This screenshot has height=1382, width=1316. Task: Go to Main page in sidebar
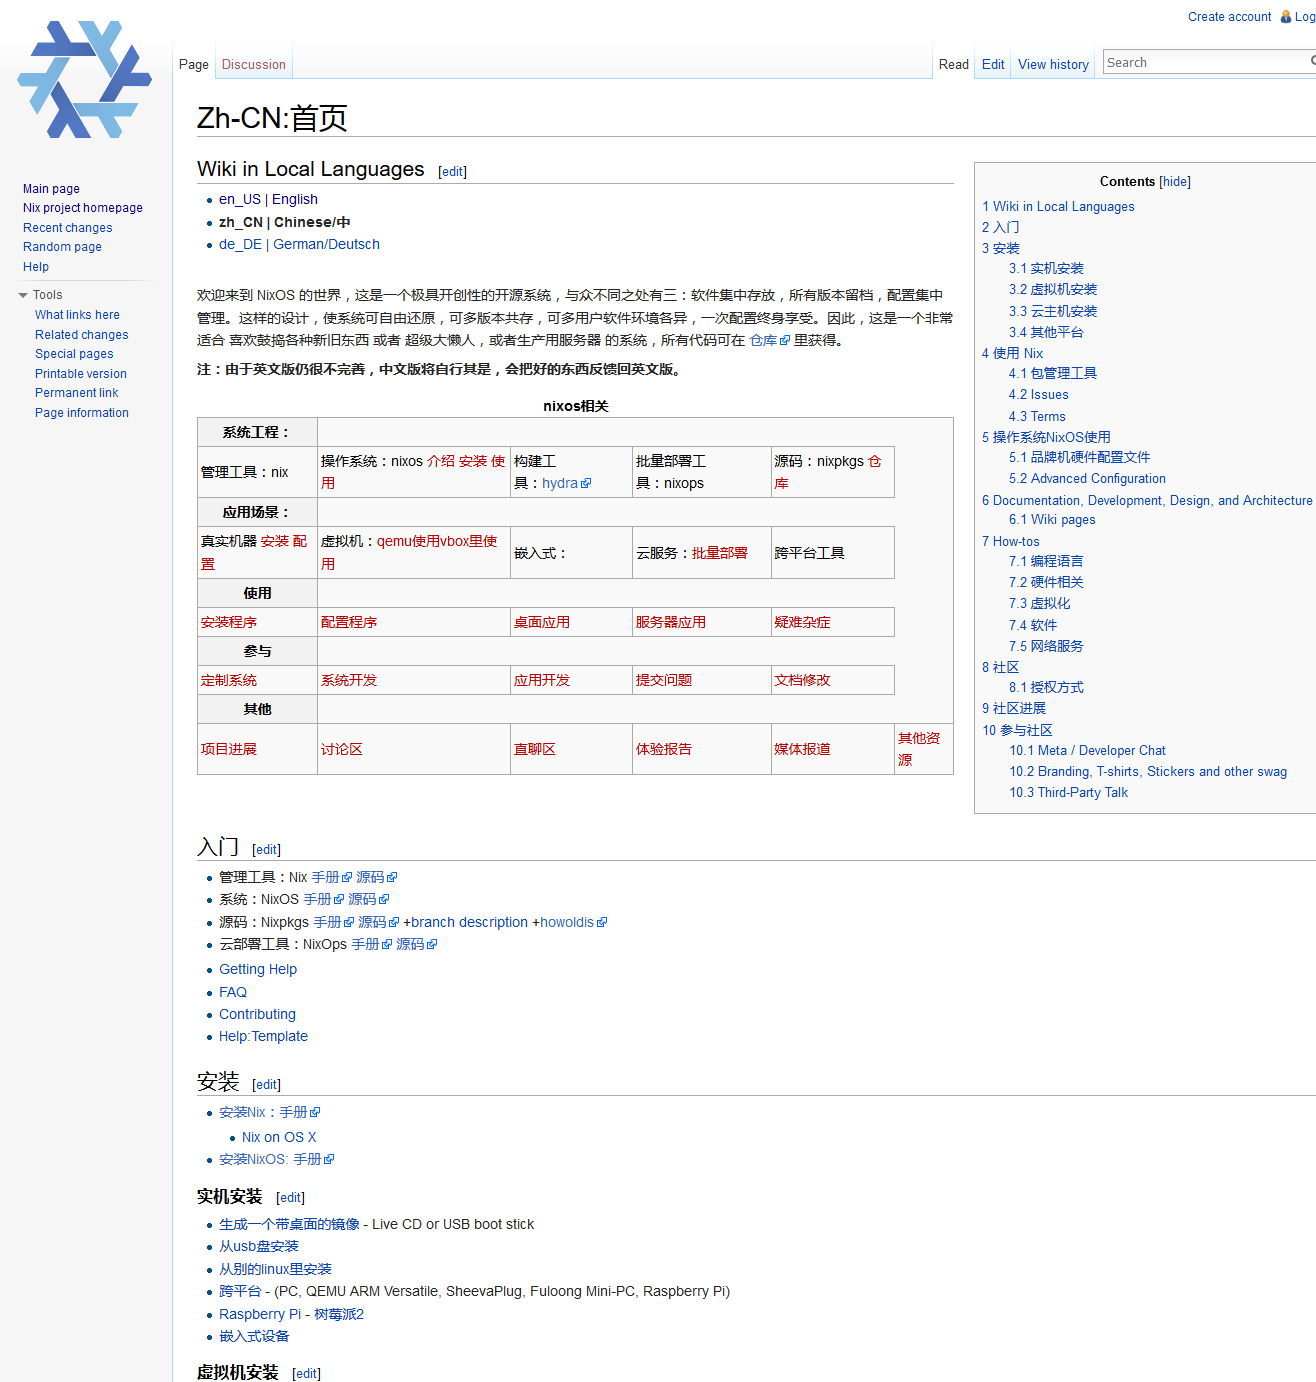pos(51,189)
